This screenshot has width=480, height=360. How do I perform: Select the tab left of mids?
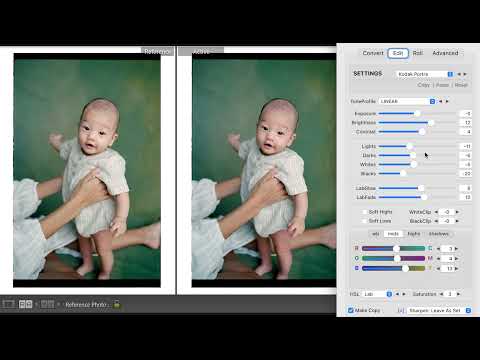376,234
